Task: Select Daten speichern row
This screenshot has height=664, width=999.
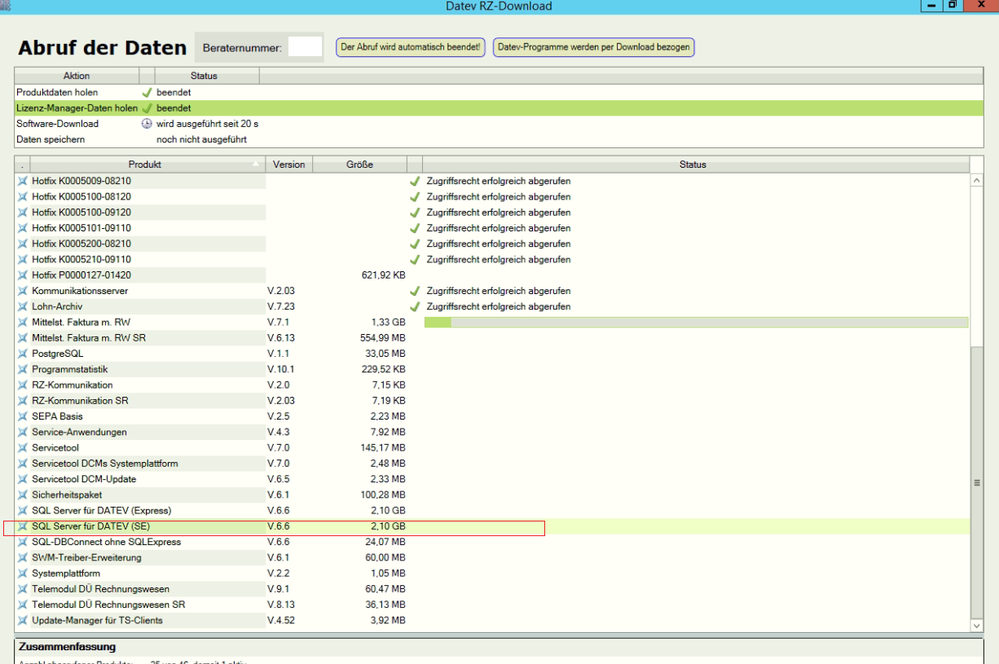Action: click(499, 140)
